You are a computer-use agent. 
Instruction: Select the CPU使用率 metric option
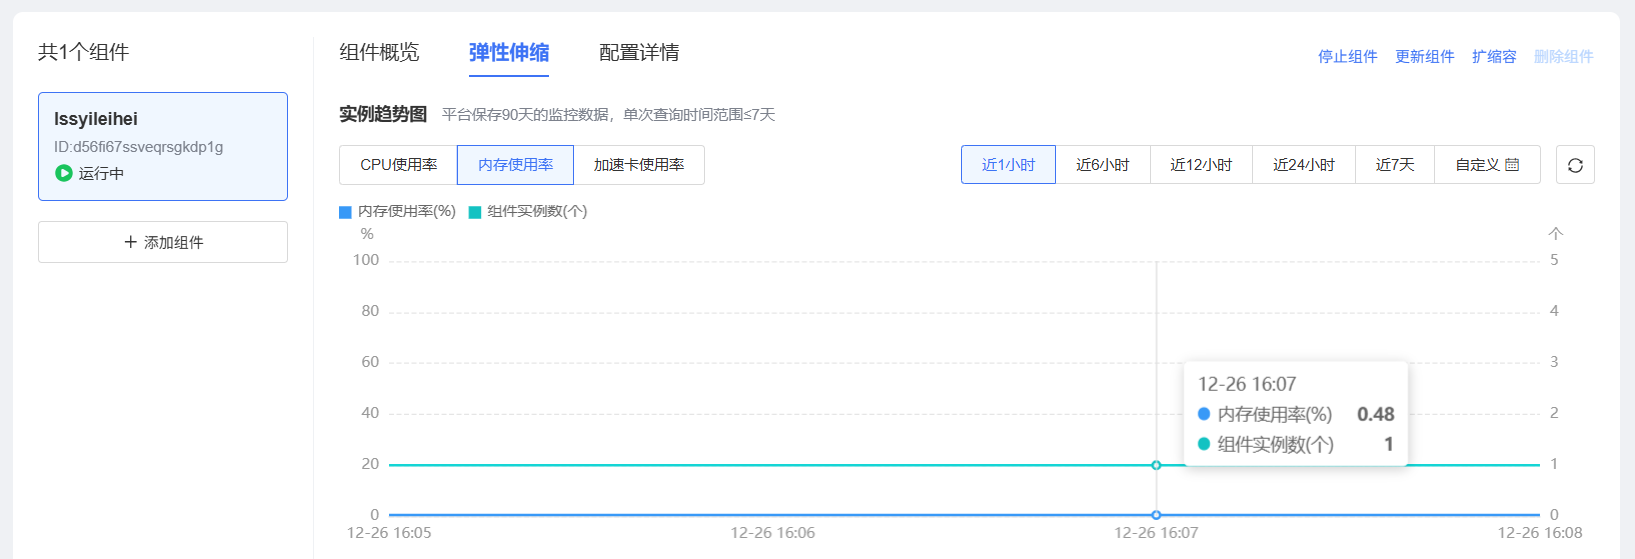pos(398,165)
